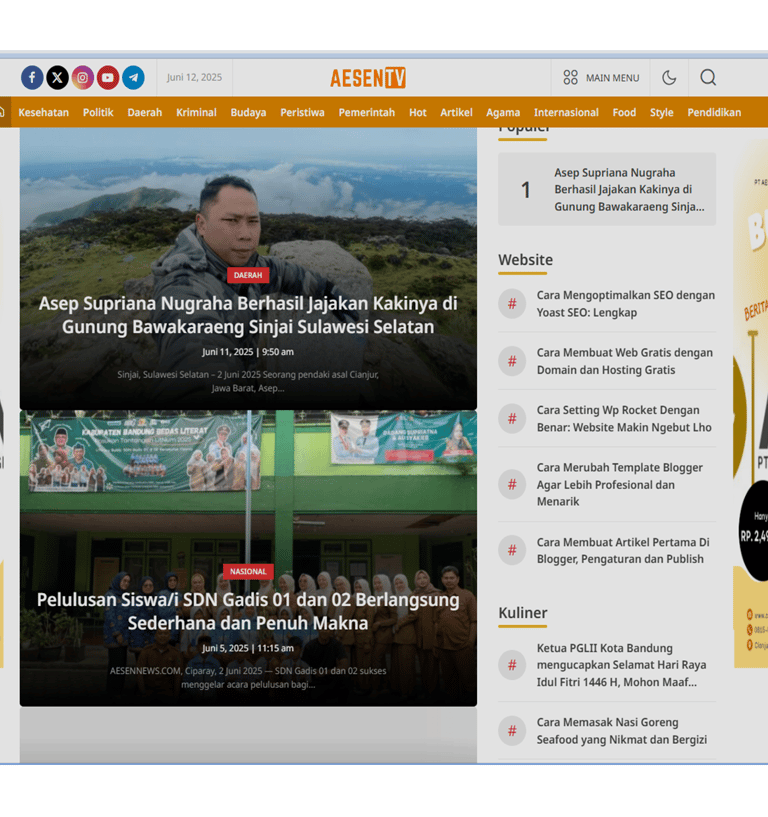Click the red DAERAH category badge

[248, 275]
